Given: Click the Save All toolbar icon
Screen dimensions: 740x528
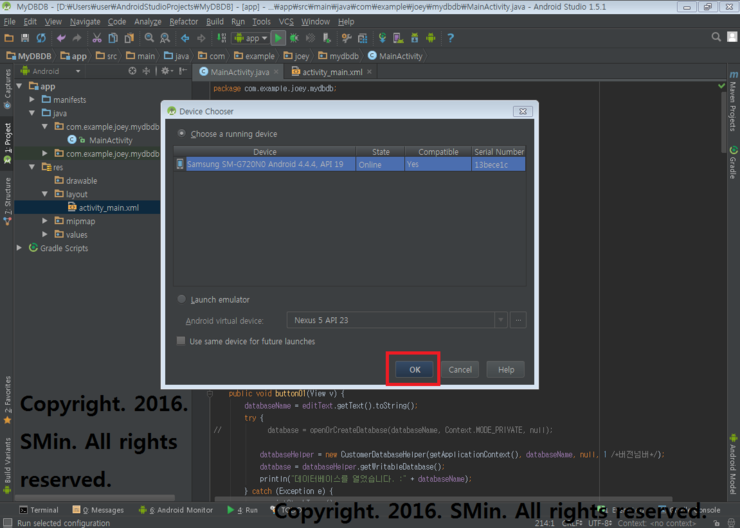Looking at the screenshot, I should click(x=25, y=38).
